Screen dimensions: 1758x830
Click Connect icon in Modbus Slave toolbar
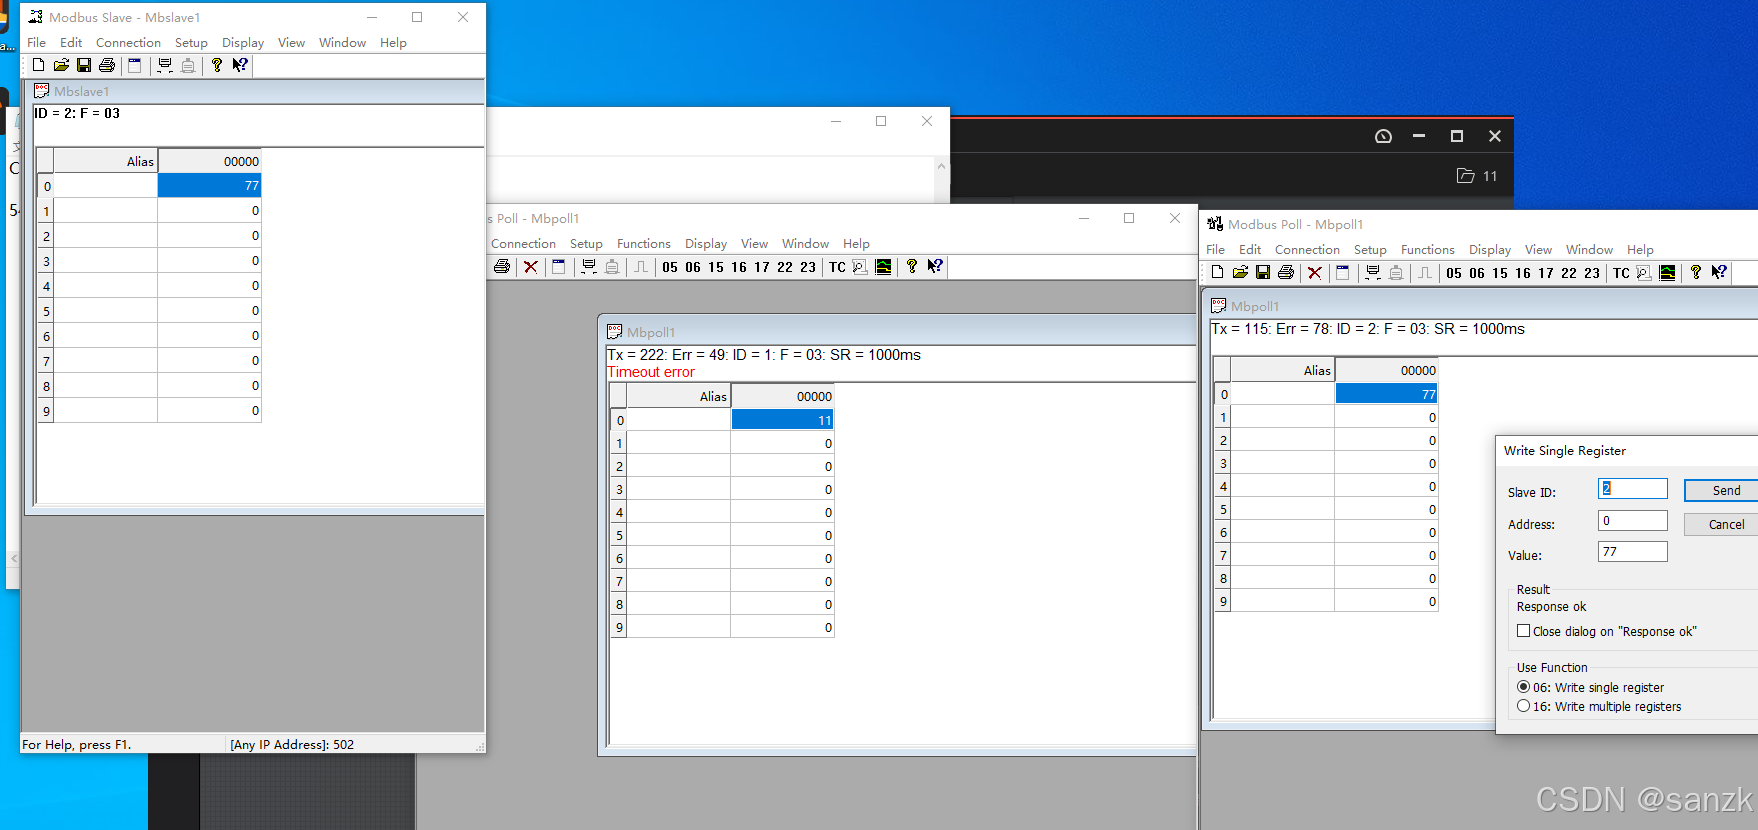[x=165, y=65]
